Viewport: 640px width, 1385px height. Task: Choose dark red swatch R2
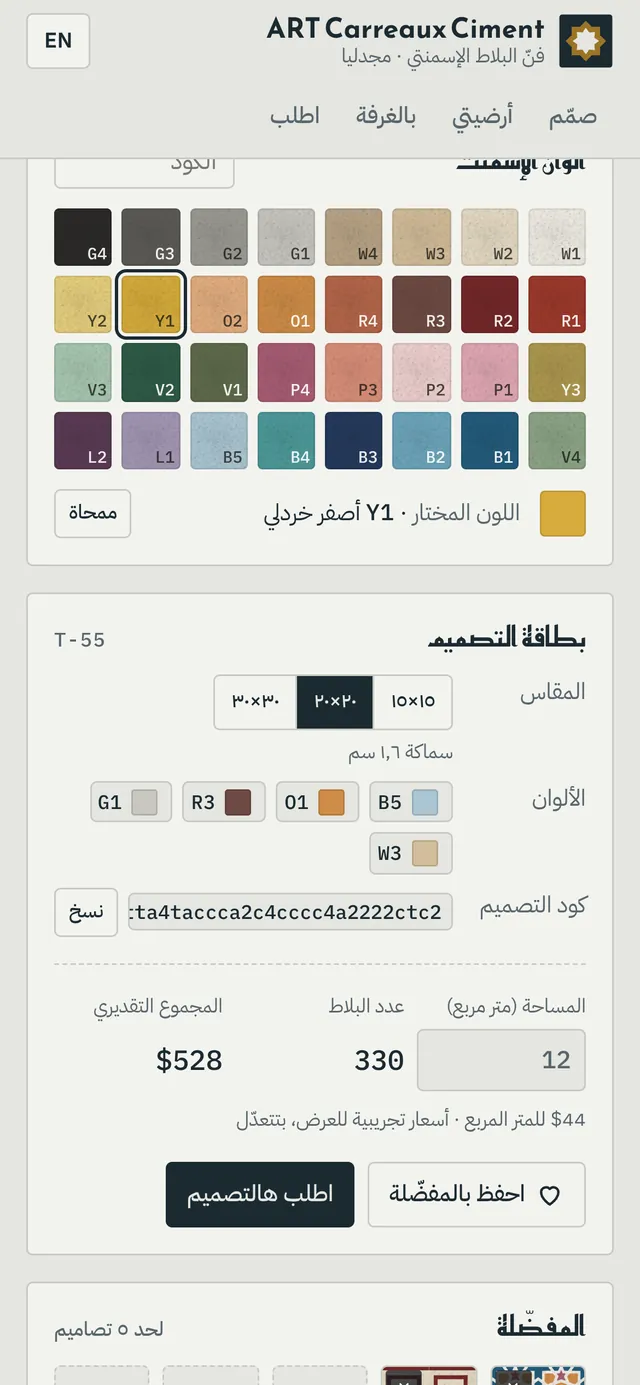[x=489, y=305]
